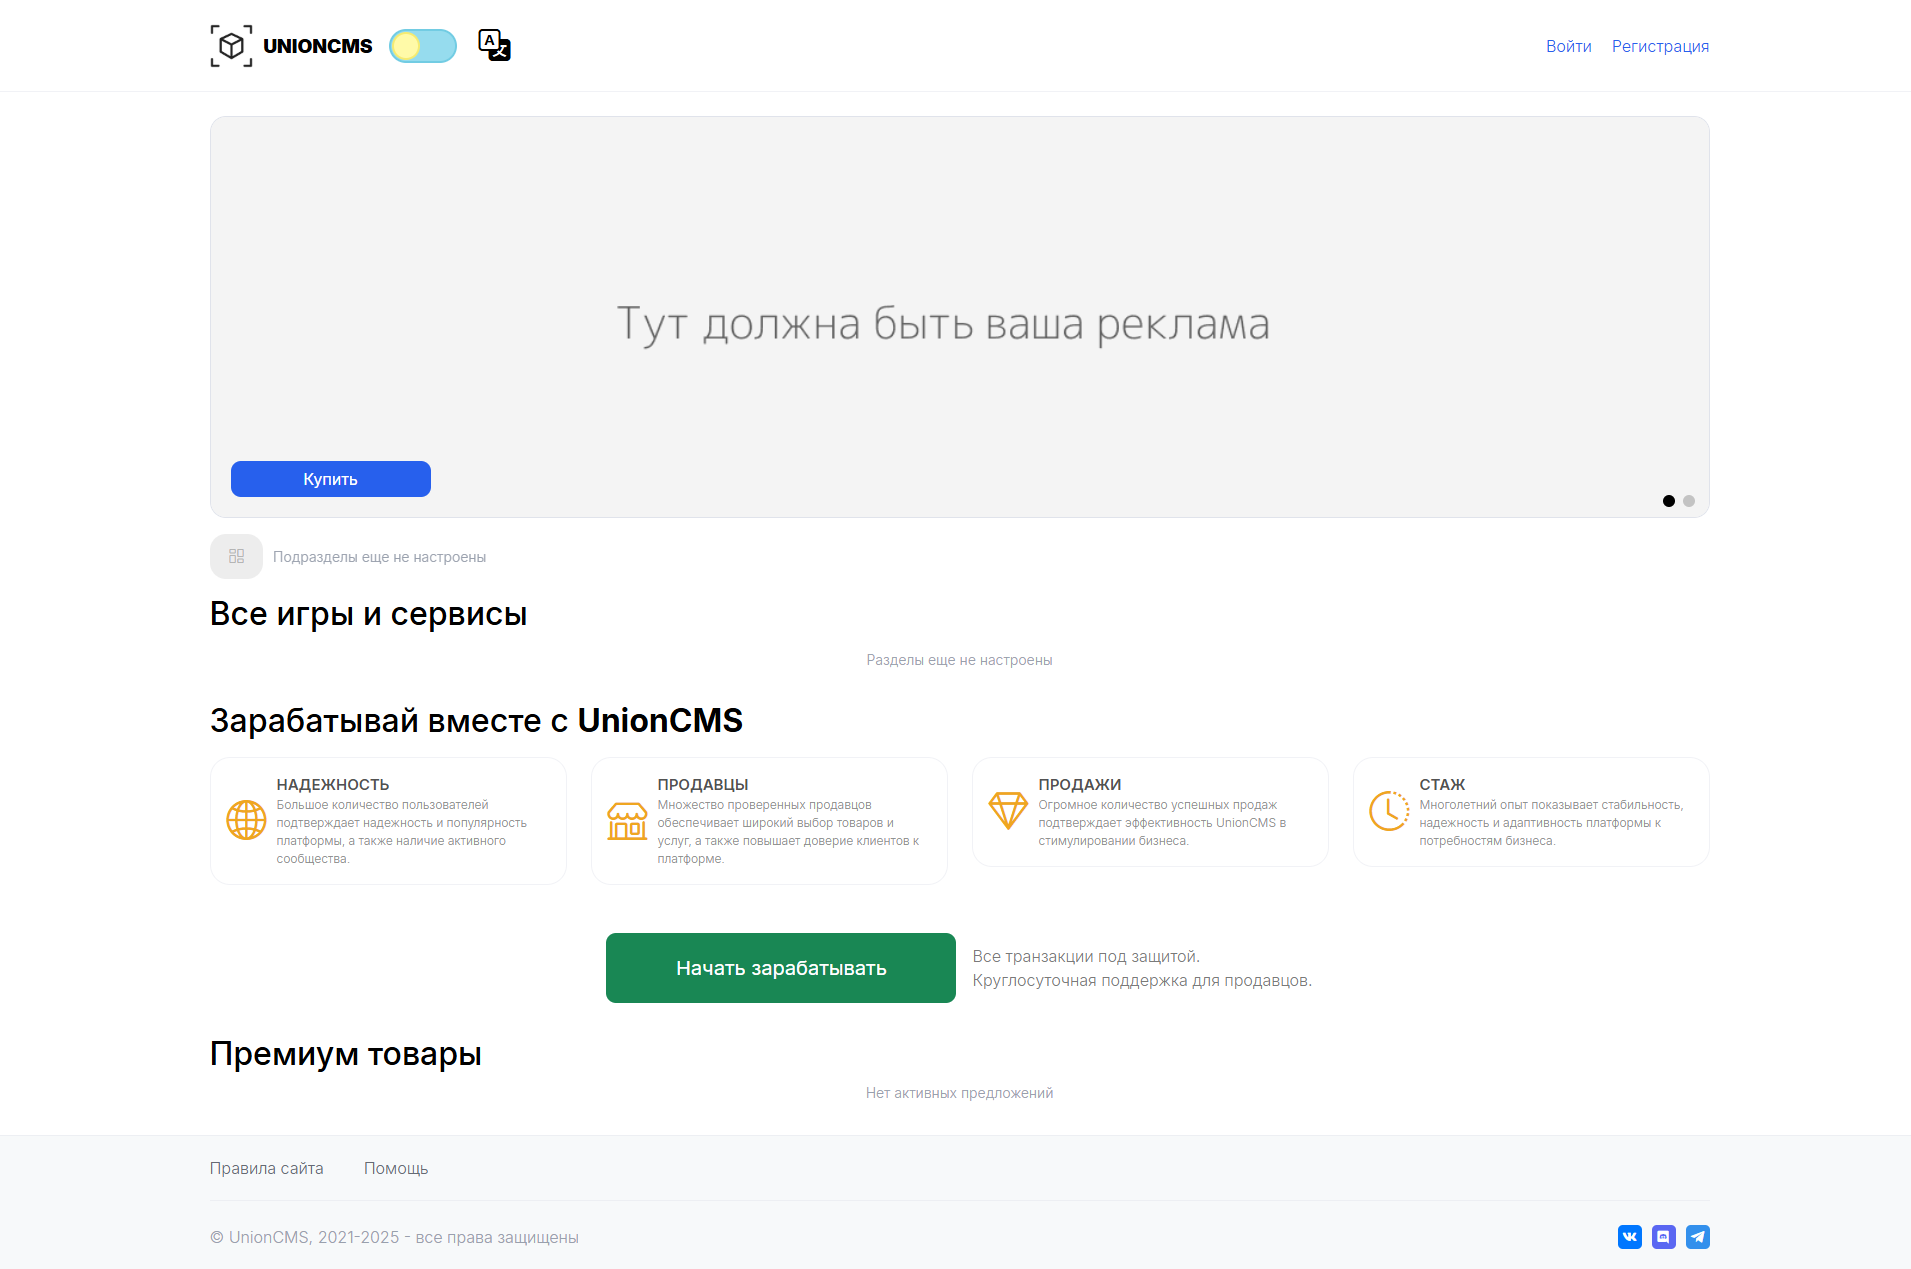This screenshot has width=1911, height=1269.
Task: Open the Регистрация sign-up link
Action: pyautogui.click(x=1660, y=46)
